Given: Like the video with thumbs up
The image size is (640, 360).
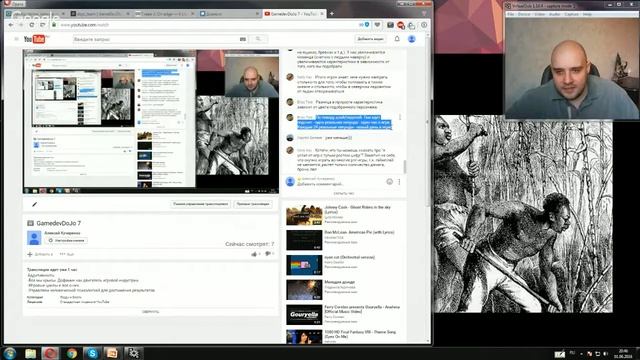Looking at the screenshot, I should [x=255, y=254].
